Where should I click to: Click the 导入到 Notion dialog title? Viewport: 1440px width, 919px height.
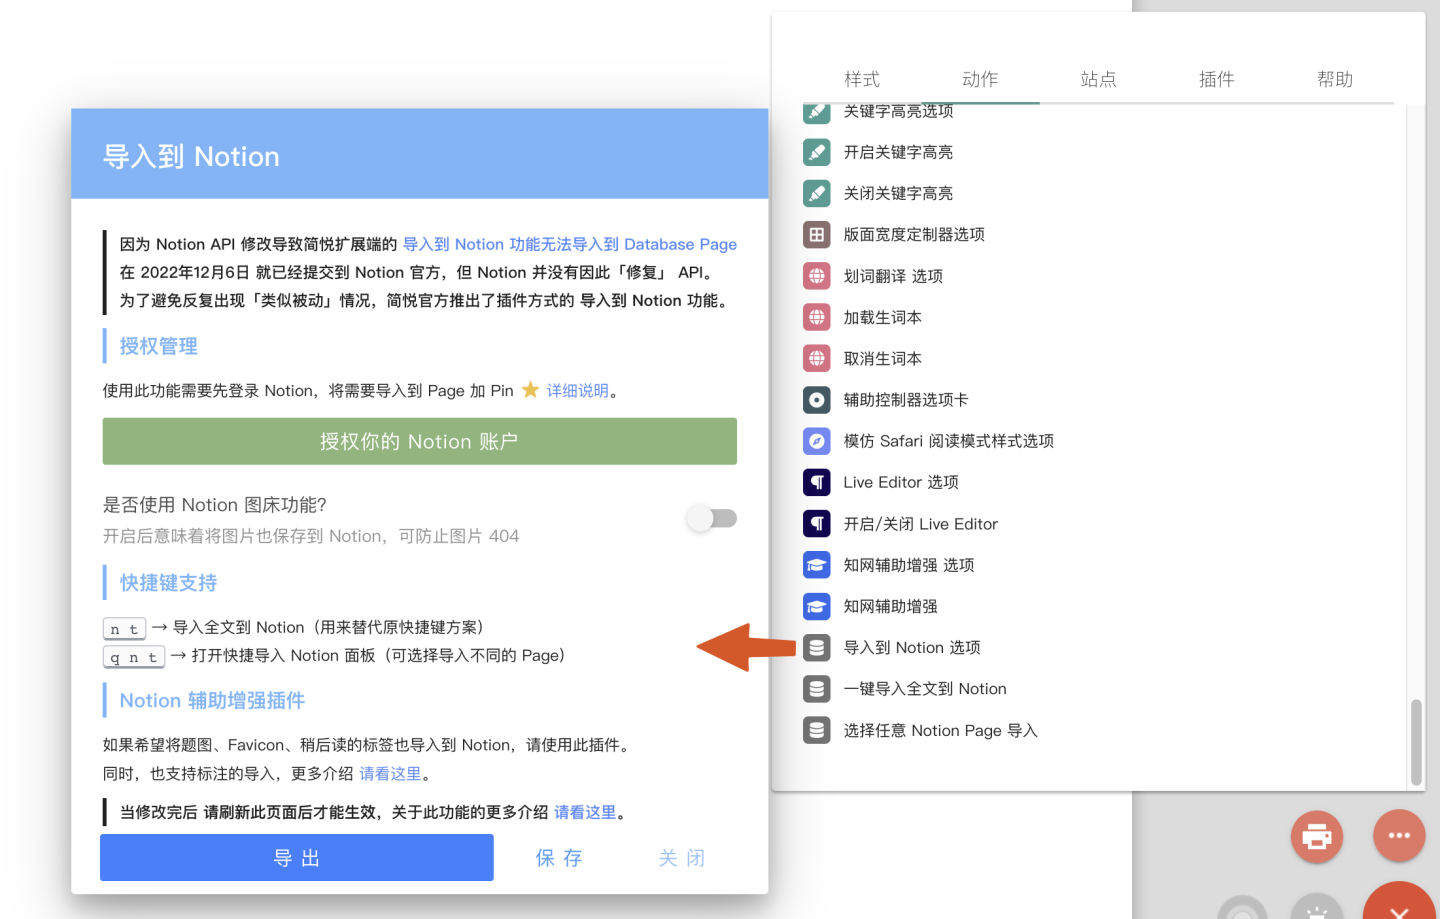[x=191, y=157]
